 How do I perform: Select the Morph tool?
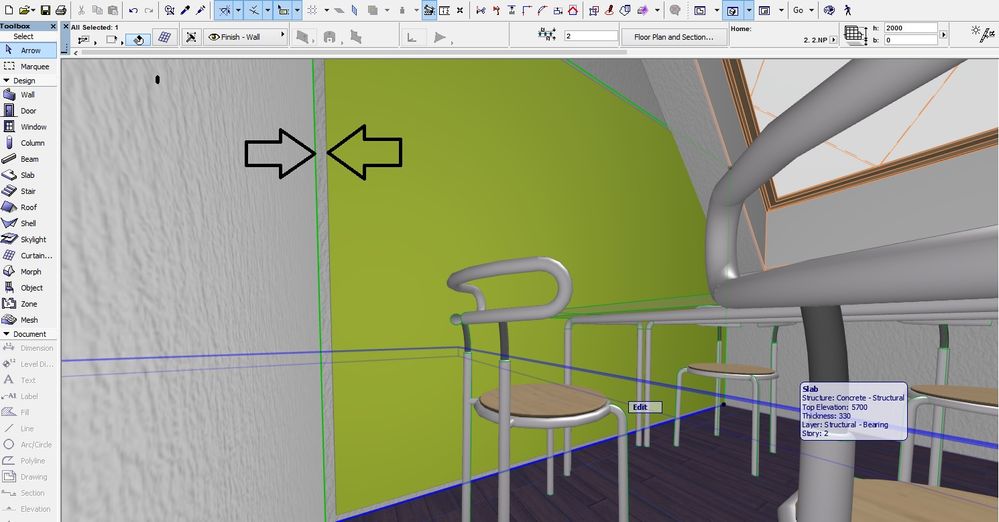click(x=28, y=272)
